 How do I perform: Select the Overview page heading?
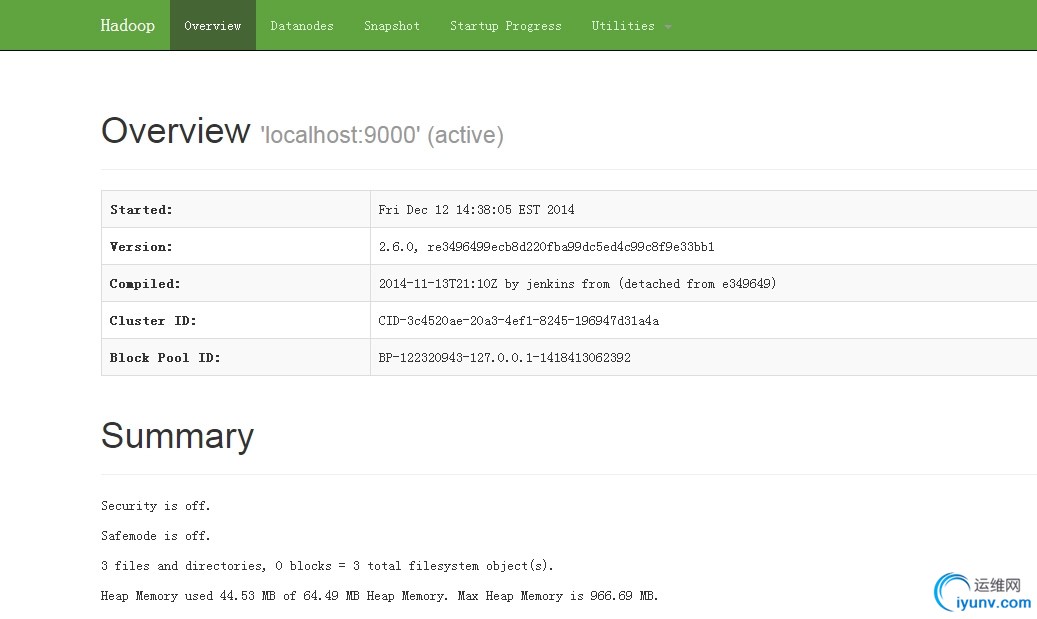pyautogui.click(x=175, y=130)
